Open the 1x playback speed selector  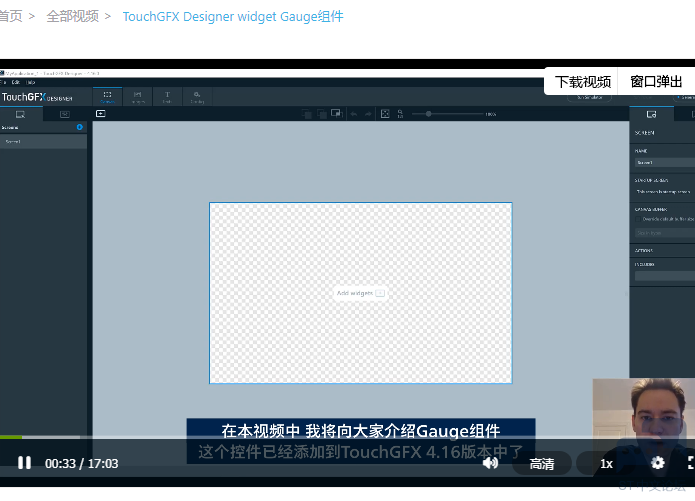(606, 464)
